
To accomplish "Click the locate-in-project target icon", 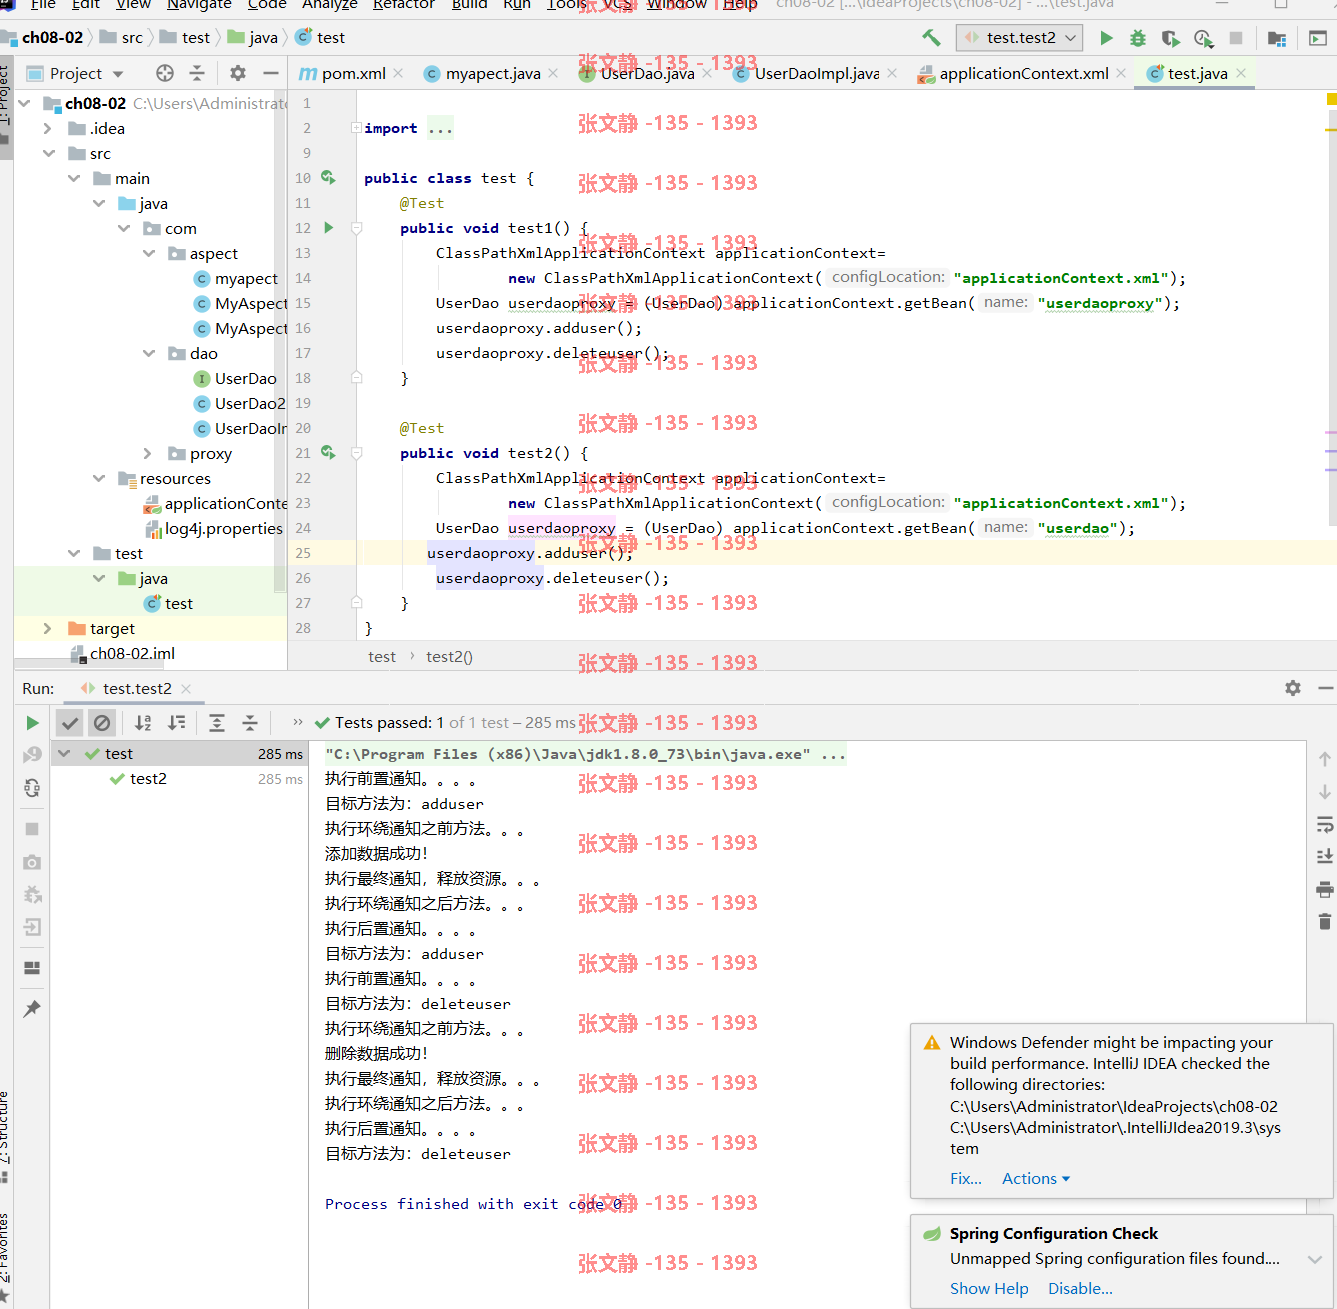I will tap(165, 73).
